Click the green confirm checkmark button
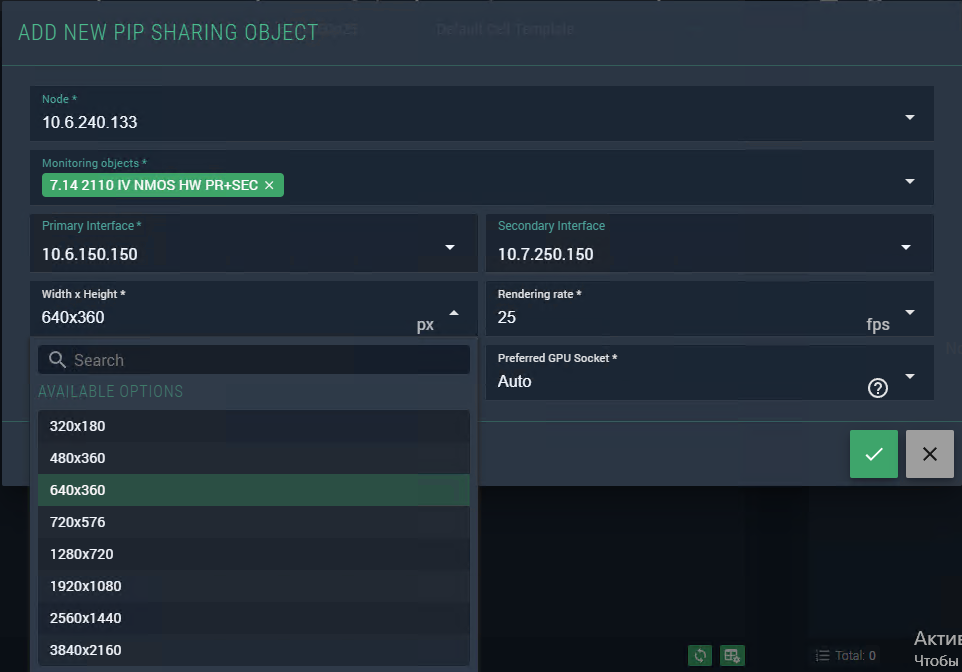Viewport: 962px width, 672px height. point(873,454)
